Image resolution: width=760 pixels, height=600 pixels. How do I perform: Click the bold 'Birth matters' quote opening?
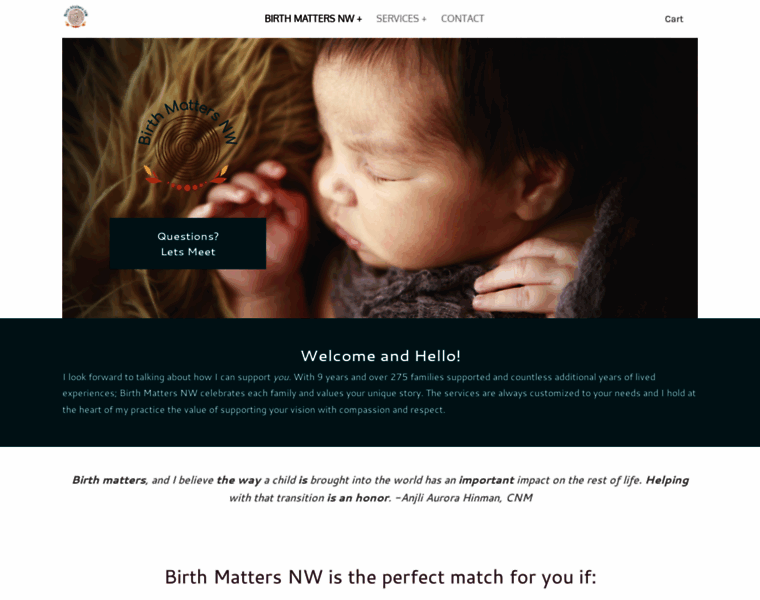tap(109, 480)
